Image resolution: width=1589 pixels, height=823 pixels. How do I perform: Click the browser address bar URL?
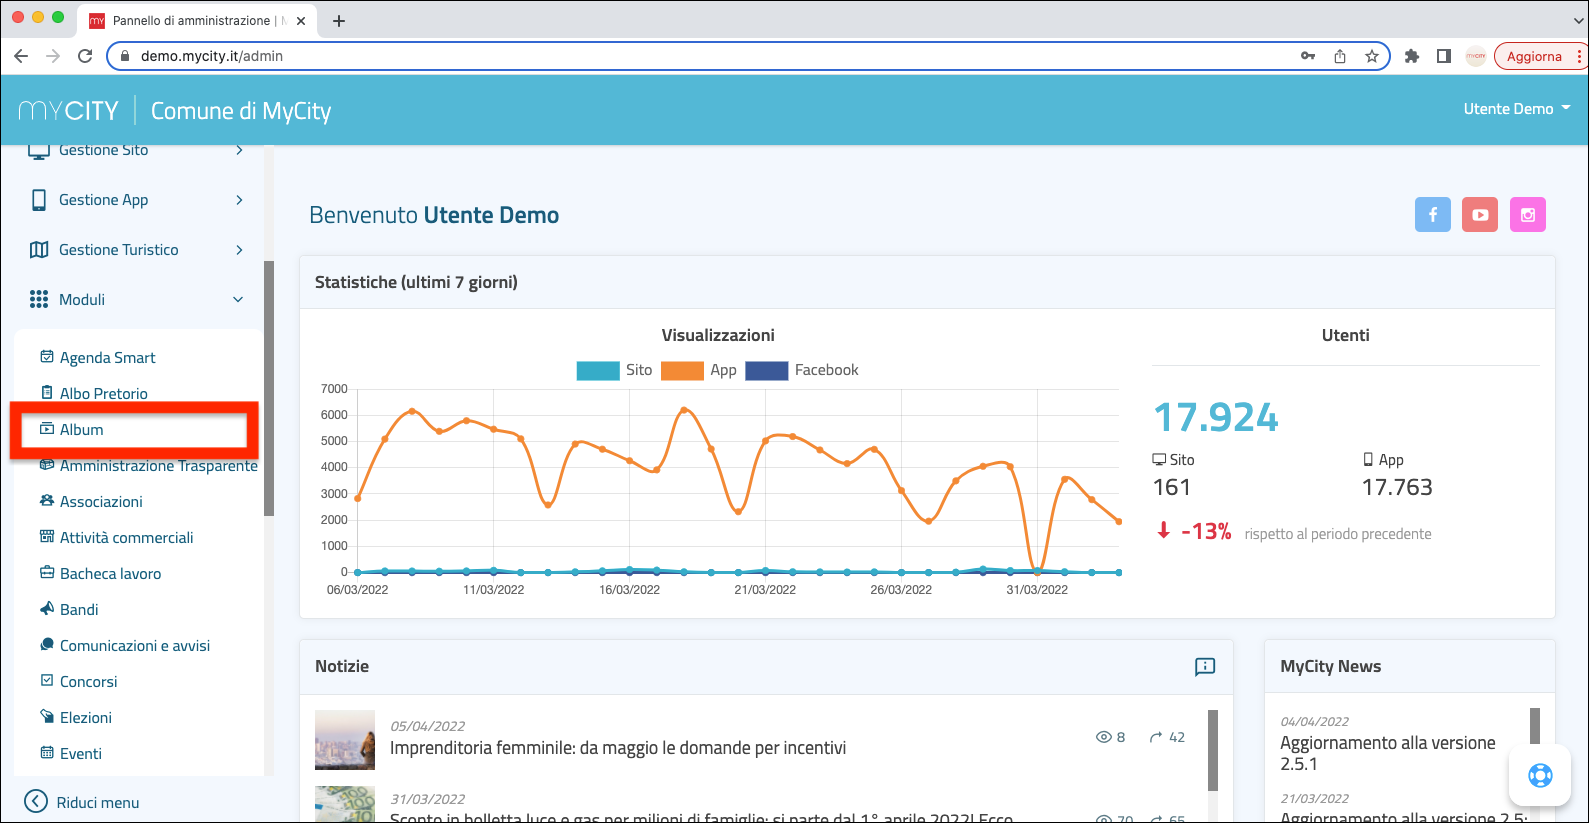click(212, 56)
